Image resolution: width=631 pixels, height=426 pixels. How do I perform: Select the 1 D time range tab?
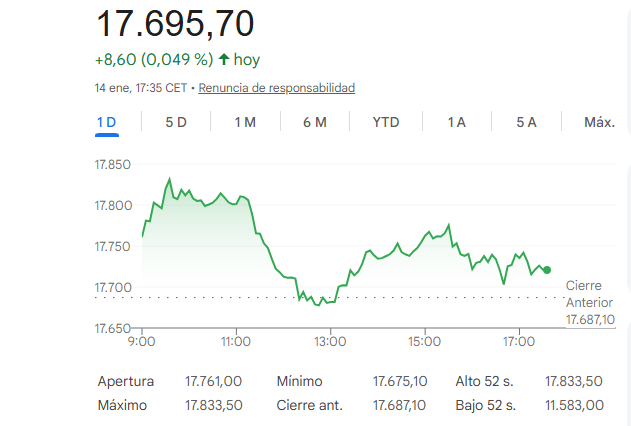pyautogui.click(x=107, y=122)
